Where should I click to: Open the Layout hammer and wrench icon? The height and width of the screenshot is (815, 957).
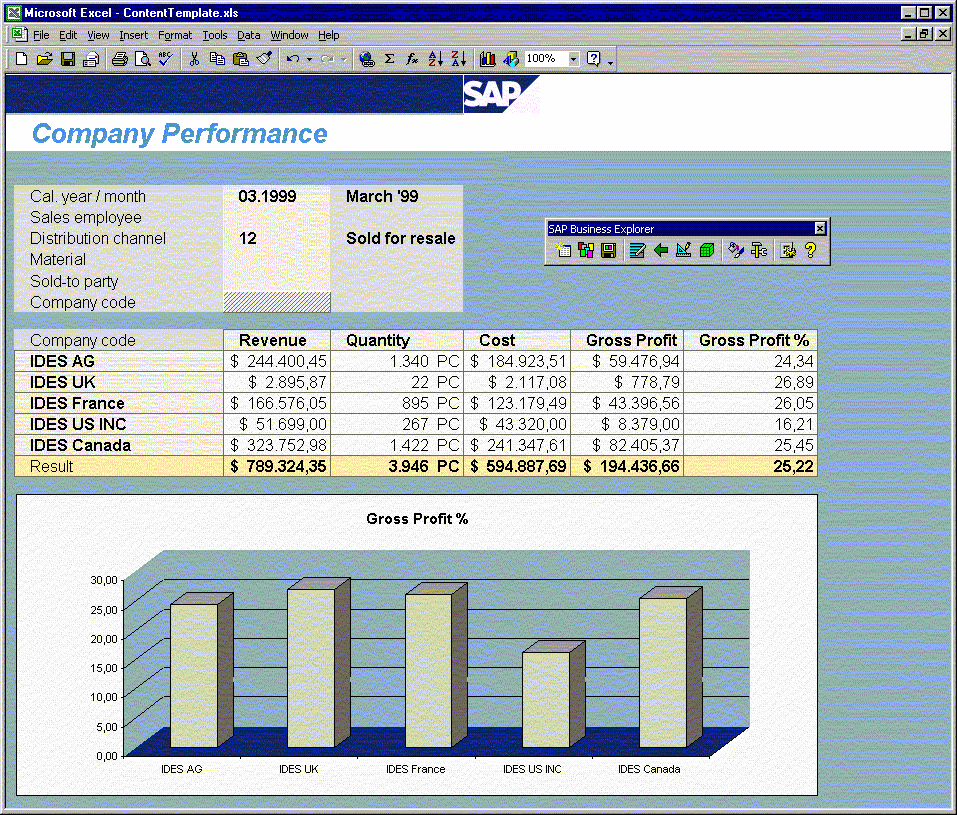click(x=759, y=250)
